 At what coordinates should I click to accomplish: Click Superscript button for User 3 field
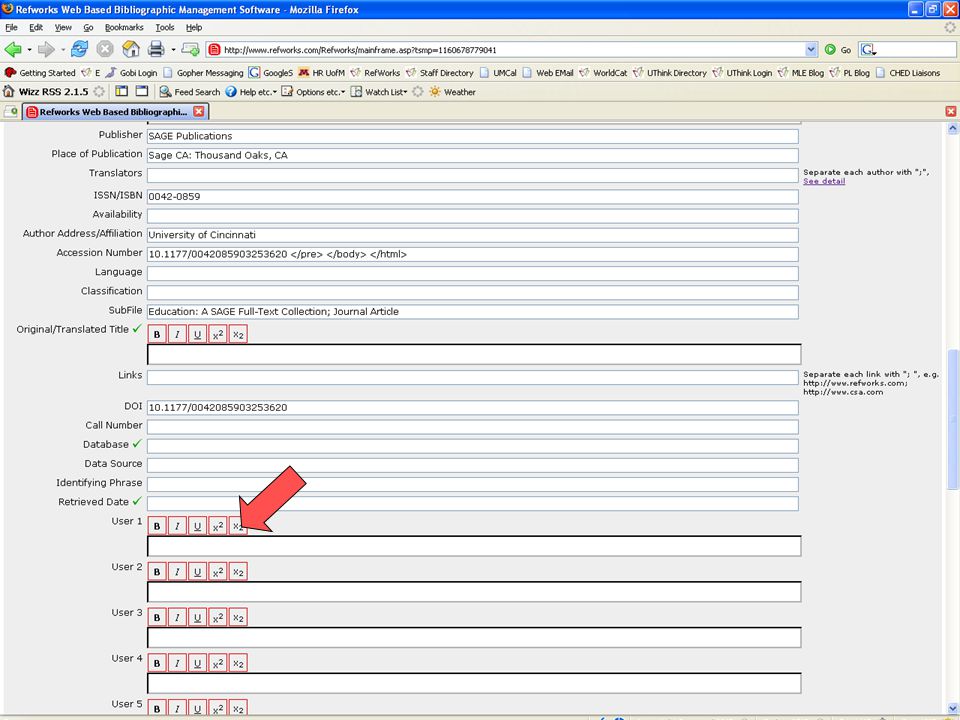(x=217, y=618)
